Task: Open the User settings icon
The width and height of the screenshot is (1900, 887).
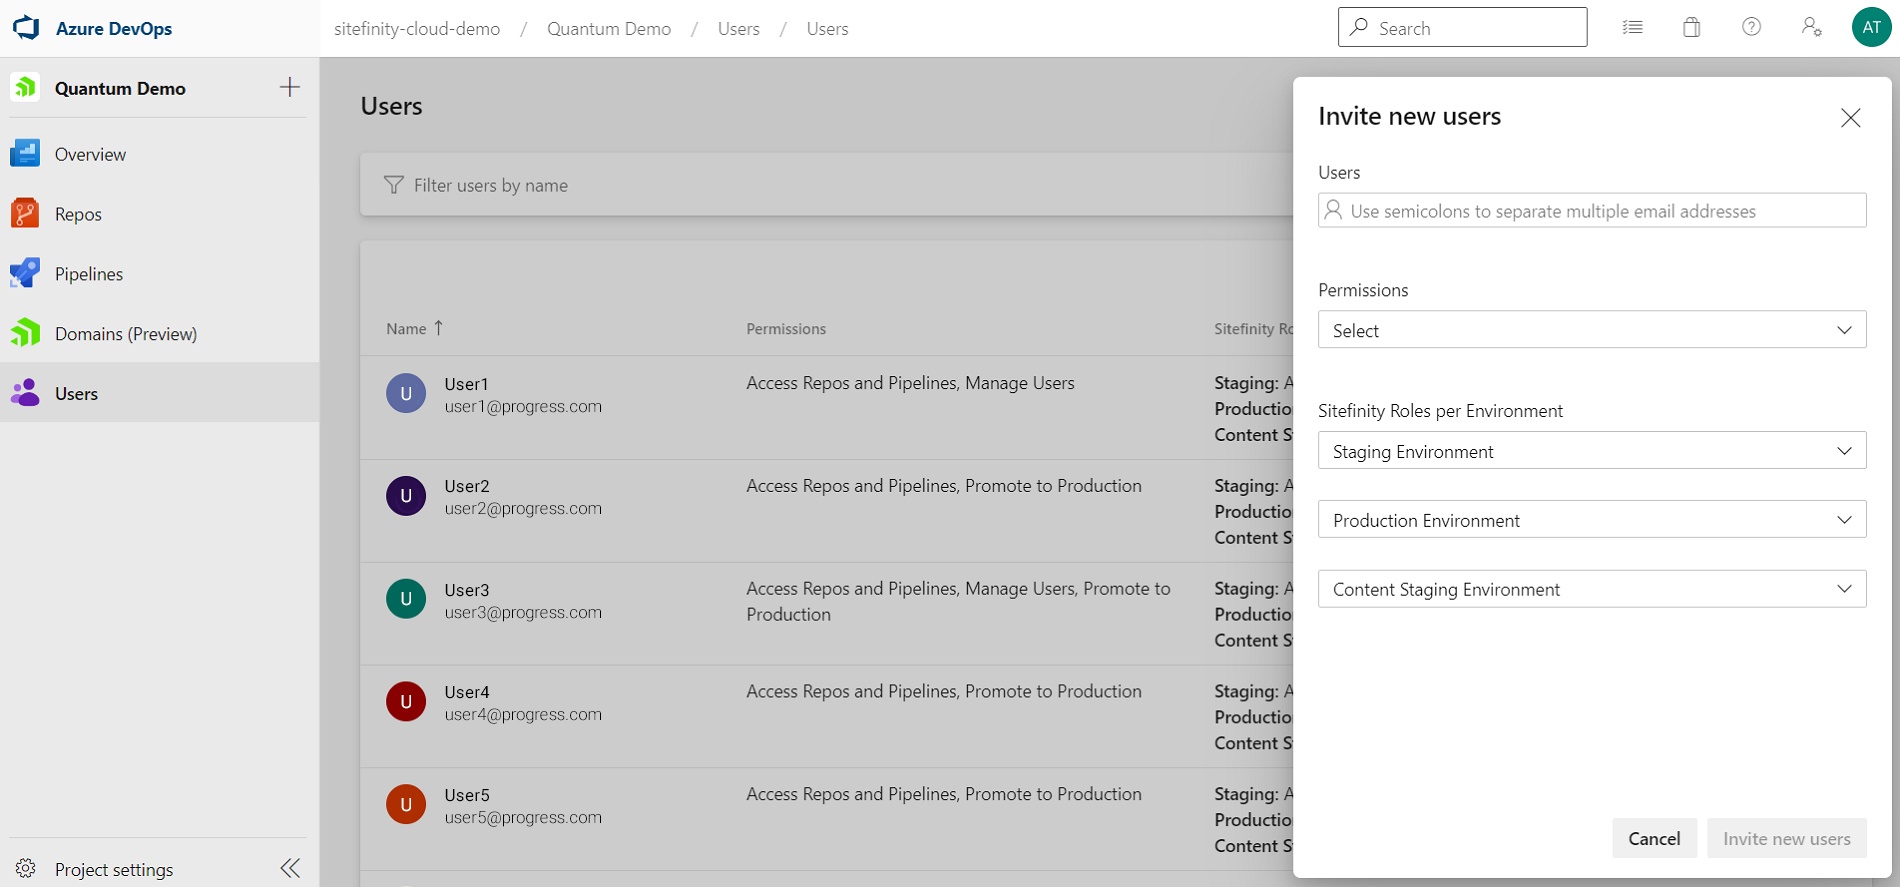Action: (x=1811, y=28)
